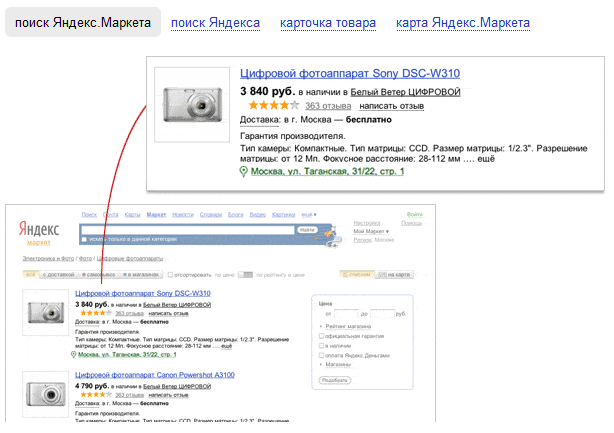The image size is (614, 433).
Task: Open "Фото" breadcrumb
Action: (85, 258)
